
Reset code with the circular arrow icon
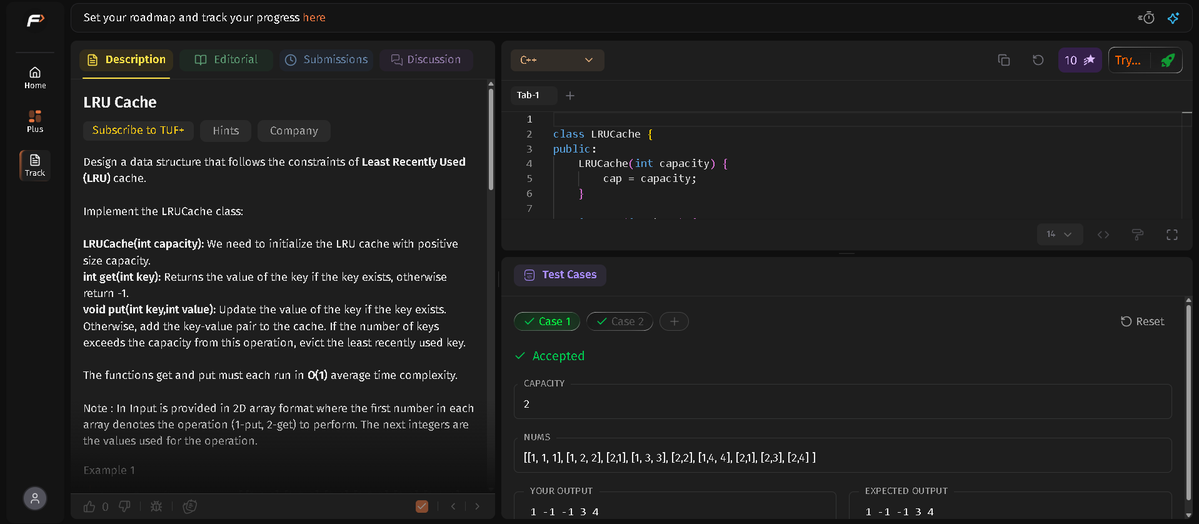pyautogui.click(x=1038, y=60)
